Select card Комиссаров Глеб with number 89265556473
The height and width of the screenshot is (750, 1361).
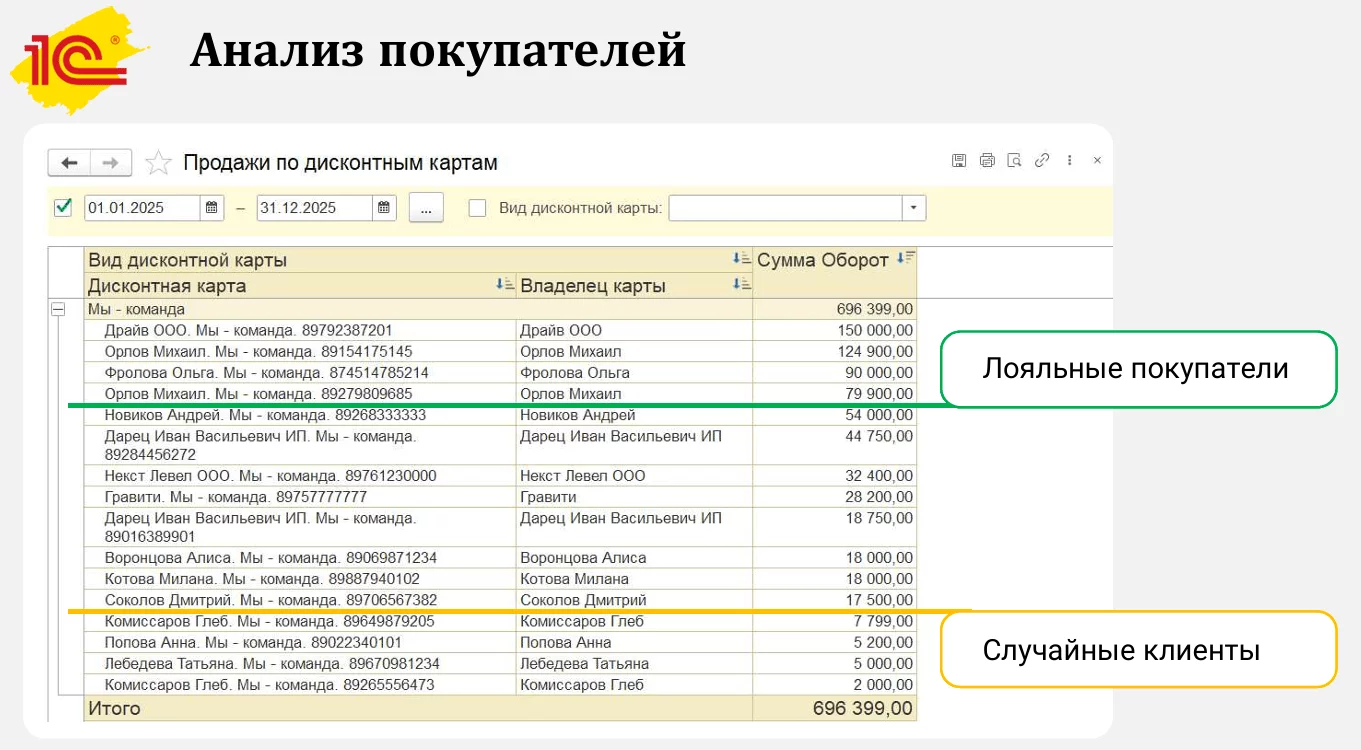(x=300, y=685)
